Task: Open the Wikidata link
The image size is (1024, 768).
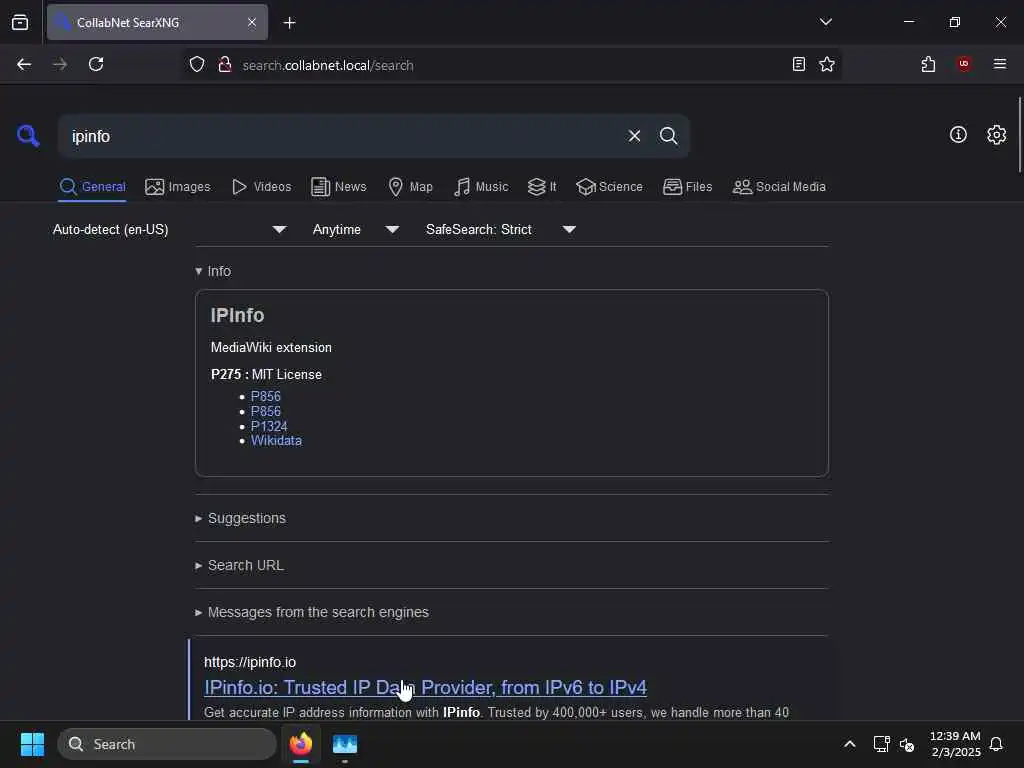Action: coord(276,441)
